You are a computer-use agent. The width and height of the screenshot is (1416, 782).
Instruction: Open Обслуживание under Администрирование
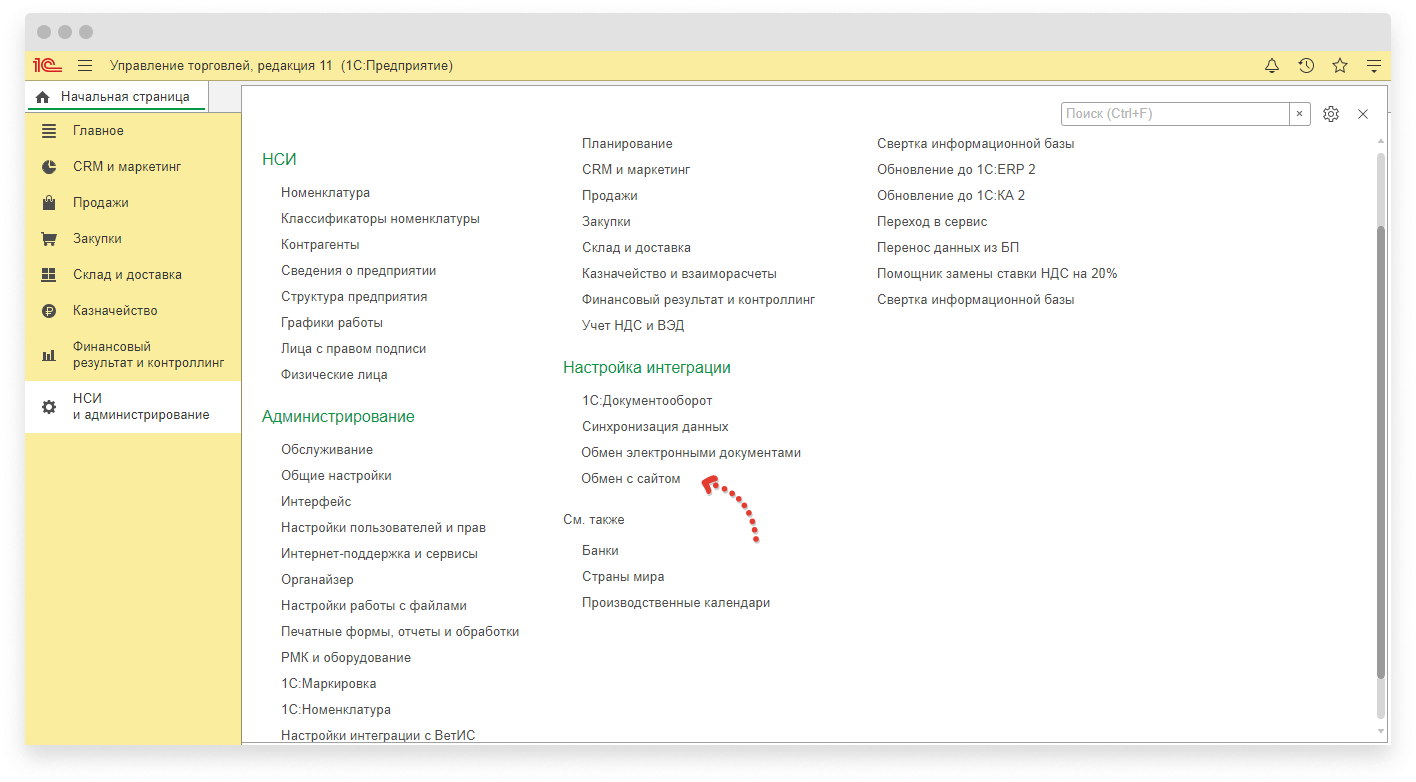pyautogui.click(x=327, y=450)
